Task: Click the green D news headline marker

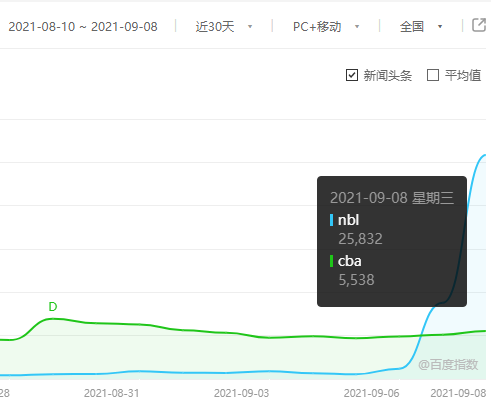Action: pos(53,307)
